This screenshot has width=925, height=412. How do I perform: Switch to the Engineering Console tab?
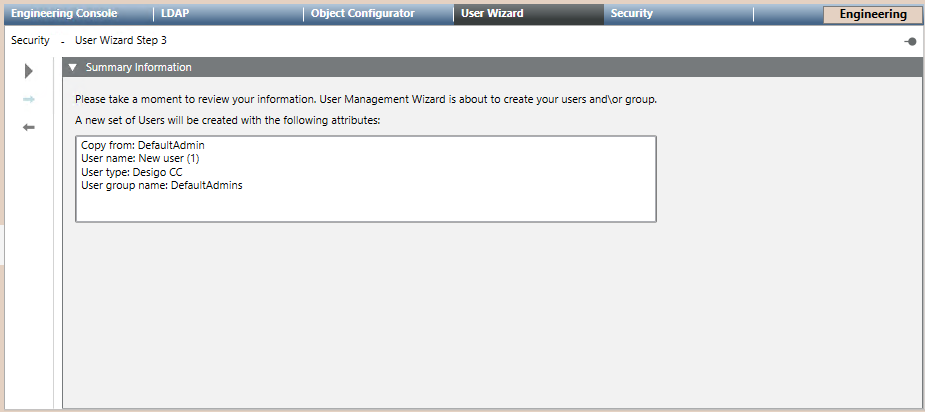click(x=64, y=14)
